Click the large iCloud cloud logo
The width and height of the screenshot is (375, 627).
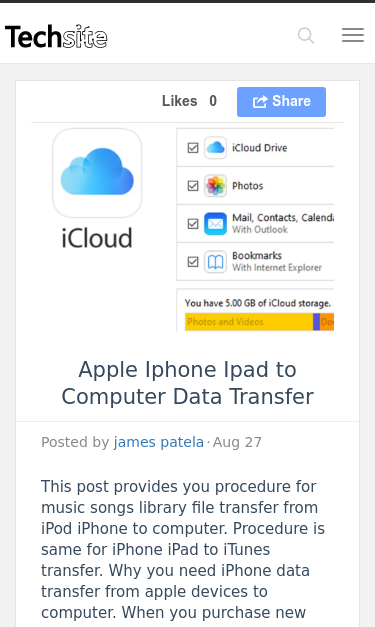point(97,173)
